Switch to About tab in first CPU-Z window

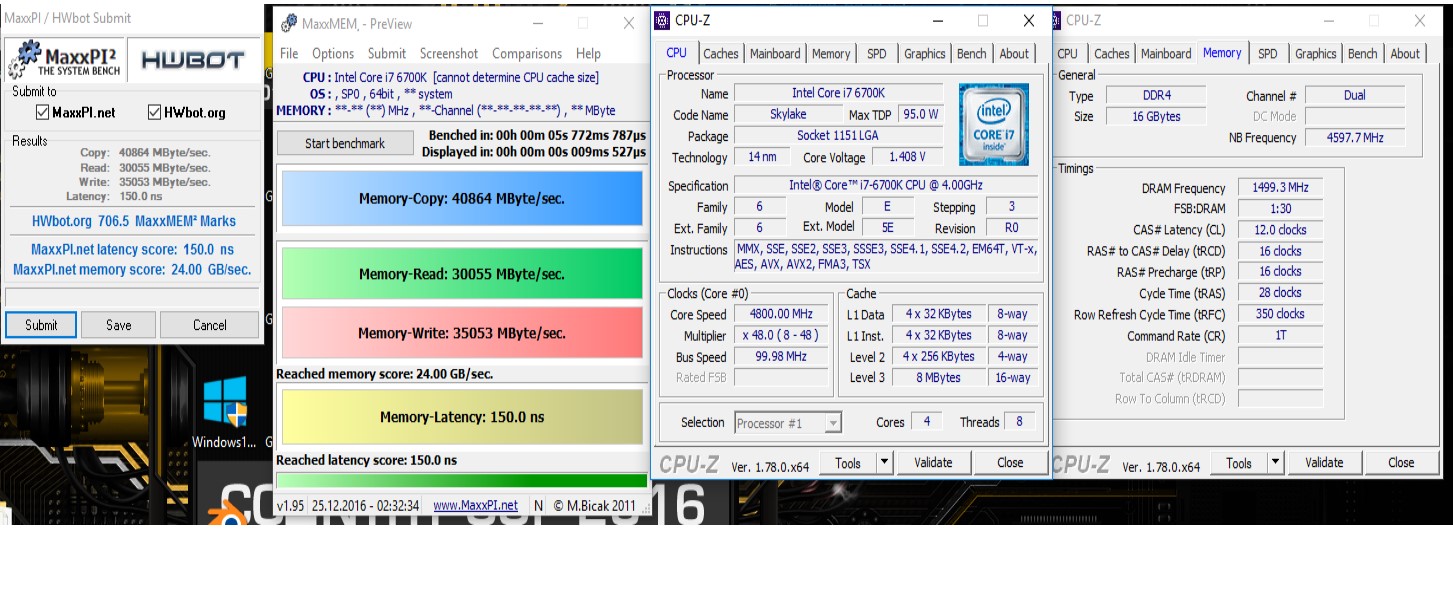1014,54
